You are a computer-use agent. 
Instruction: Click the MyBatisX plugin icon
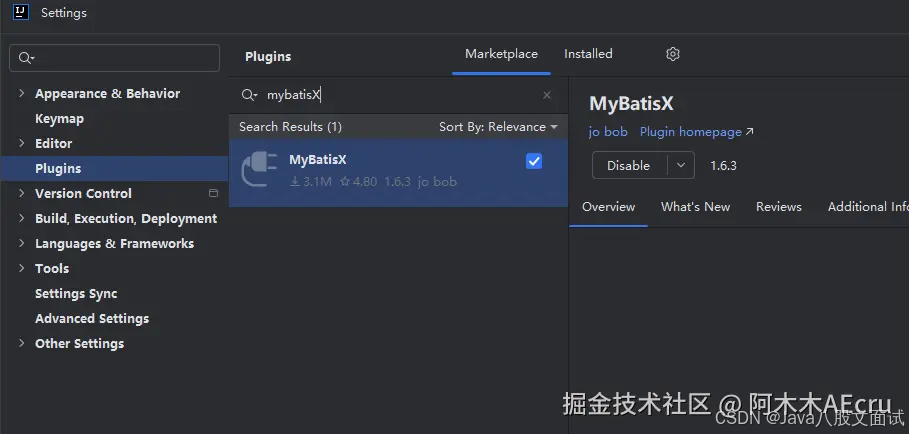259,169
